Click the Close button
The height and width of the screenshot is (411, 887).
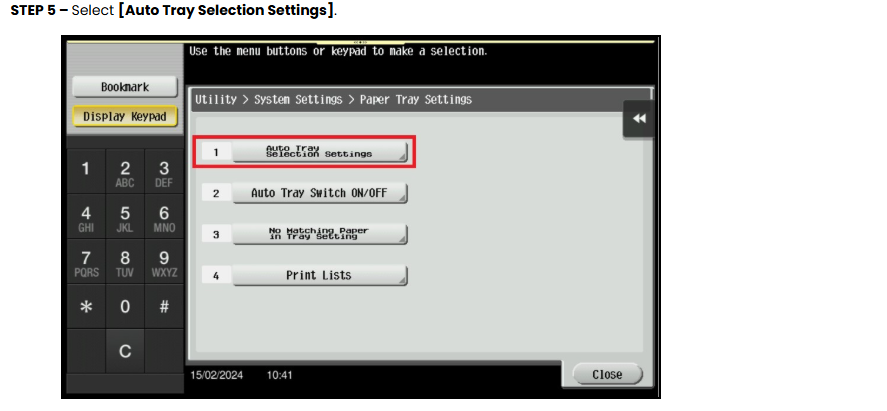click(608, 374)
